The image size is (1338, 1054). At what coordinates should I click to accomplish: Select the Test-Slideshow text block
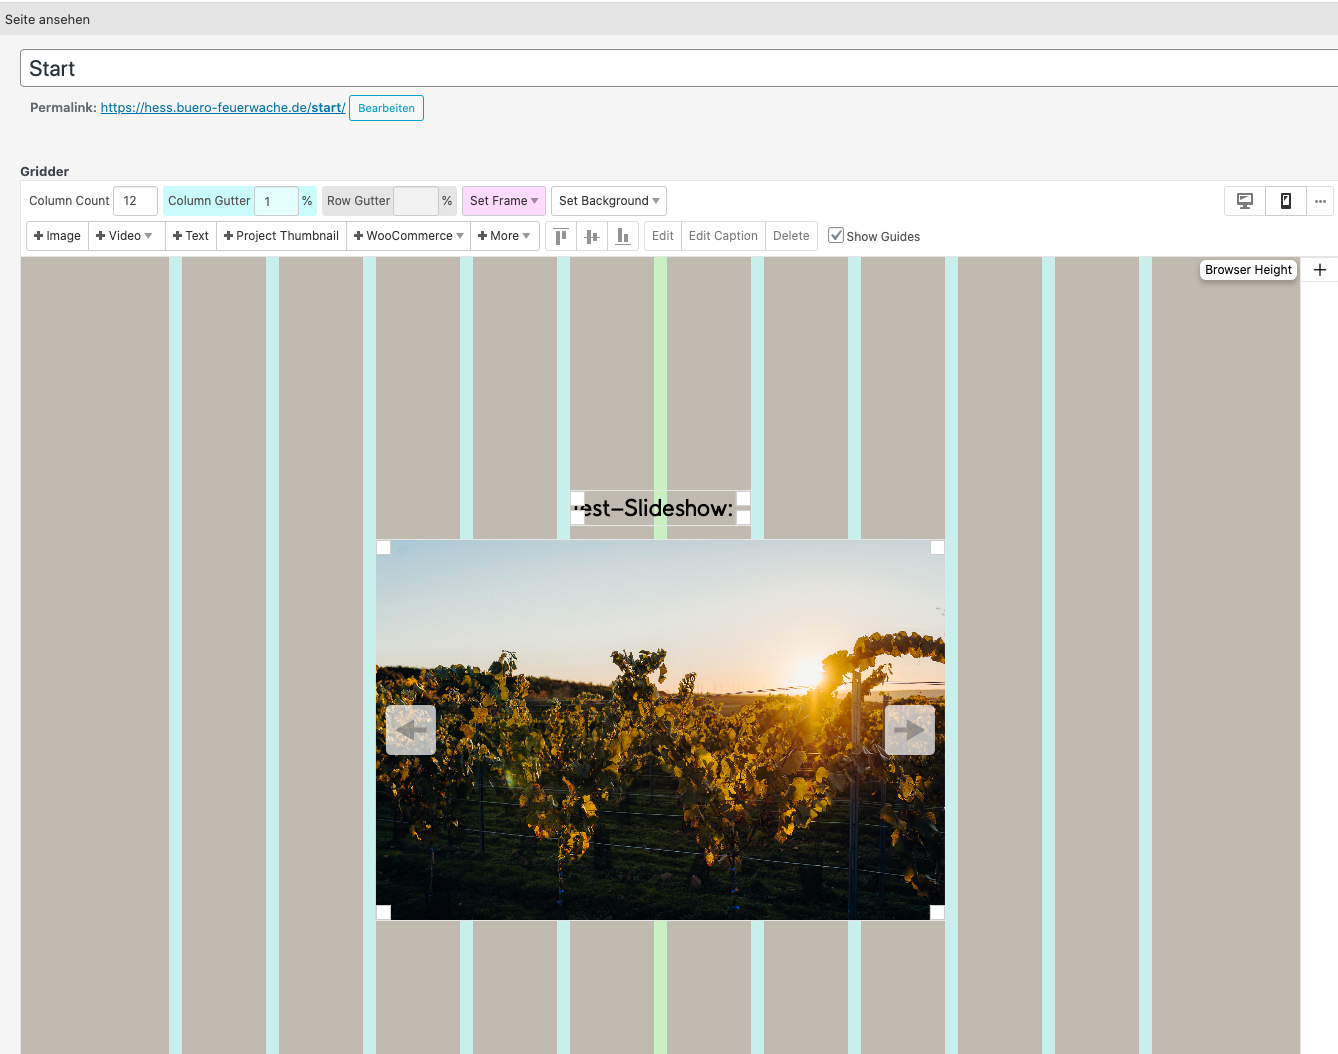point(659,509)
